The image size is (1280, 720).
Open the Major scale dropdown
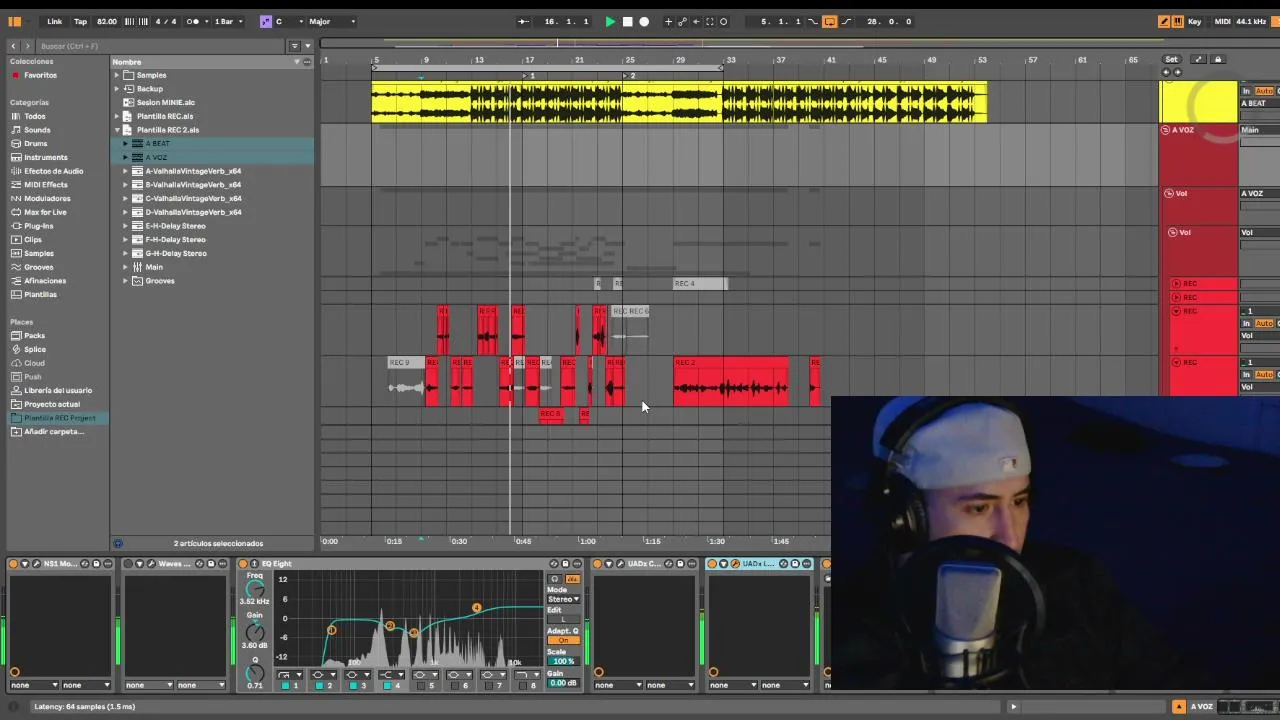click(332, 21)
